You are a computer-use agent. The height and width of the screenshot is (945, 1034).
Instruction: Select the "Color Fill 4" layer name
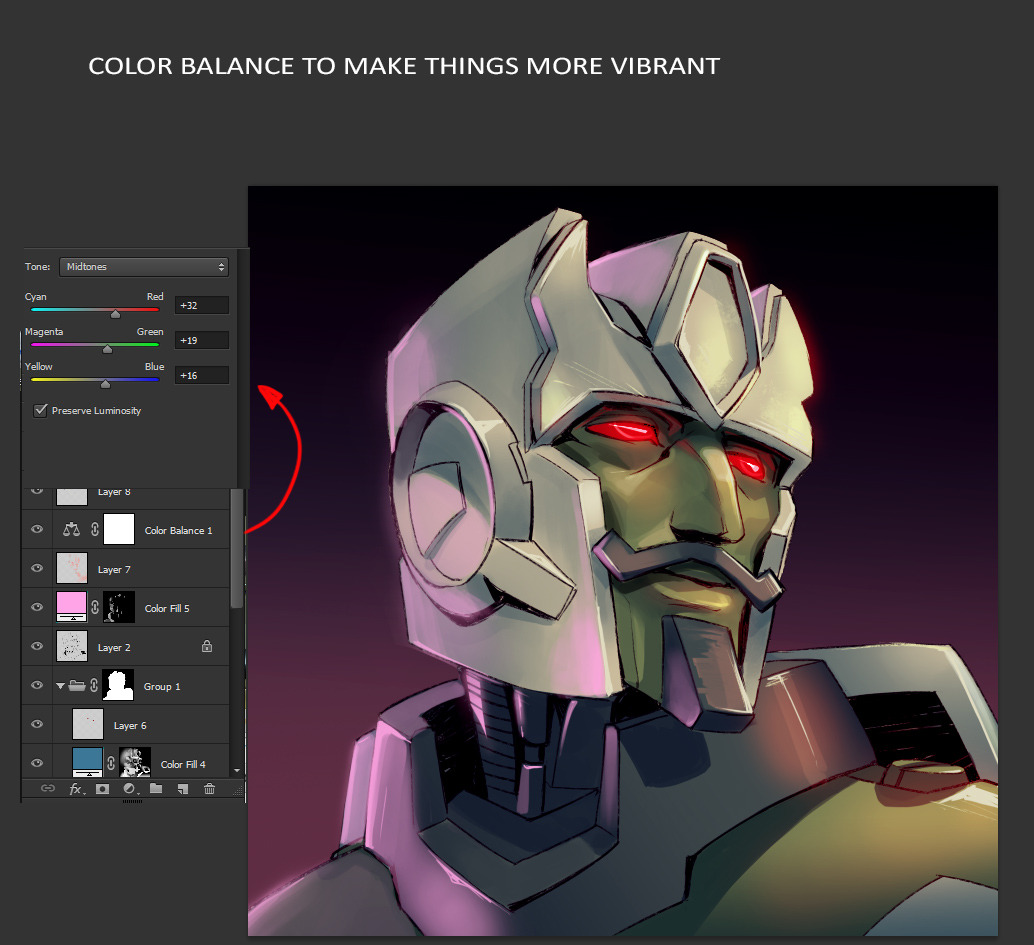[x=183, y=764]
